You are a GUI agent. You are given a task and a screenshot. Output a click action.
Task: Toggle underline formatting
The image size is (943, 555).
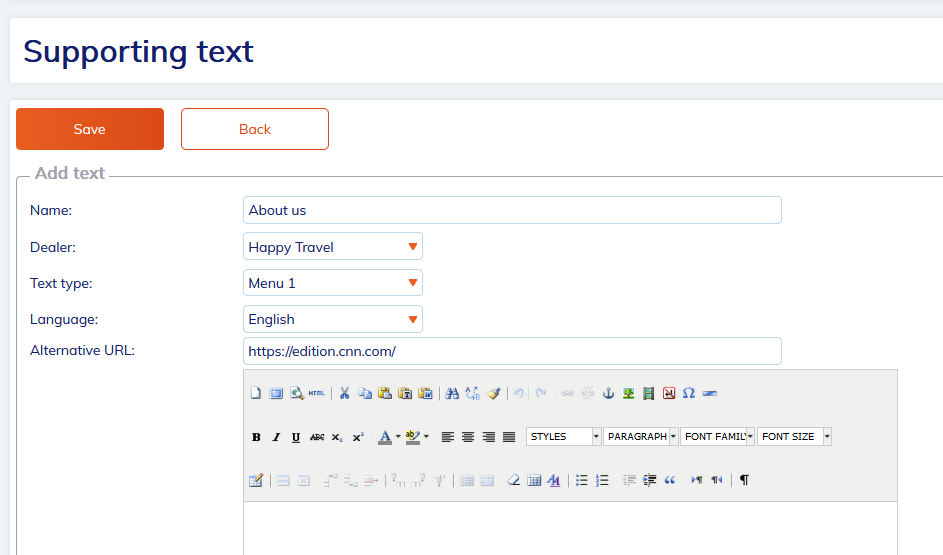click(x=296, y=437)
